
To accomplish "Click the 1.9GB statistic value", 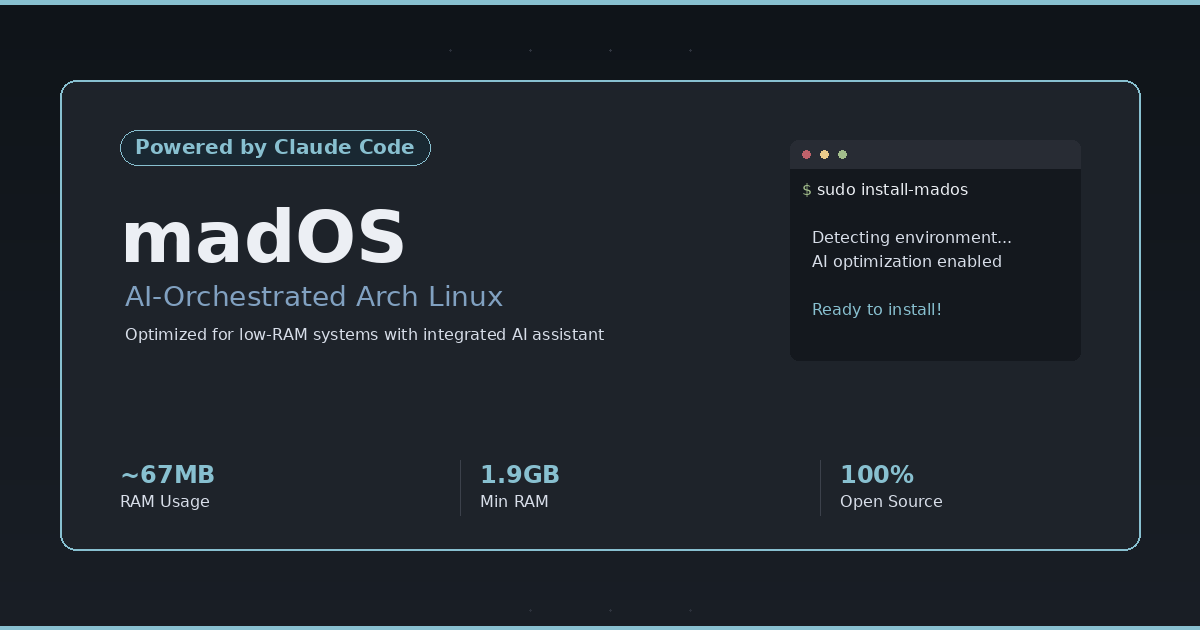I will click(519, 475).
